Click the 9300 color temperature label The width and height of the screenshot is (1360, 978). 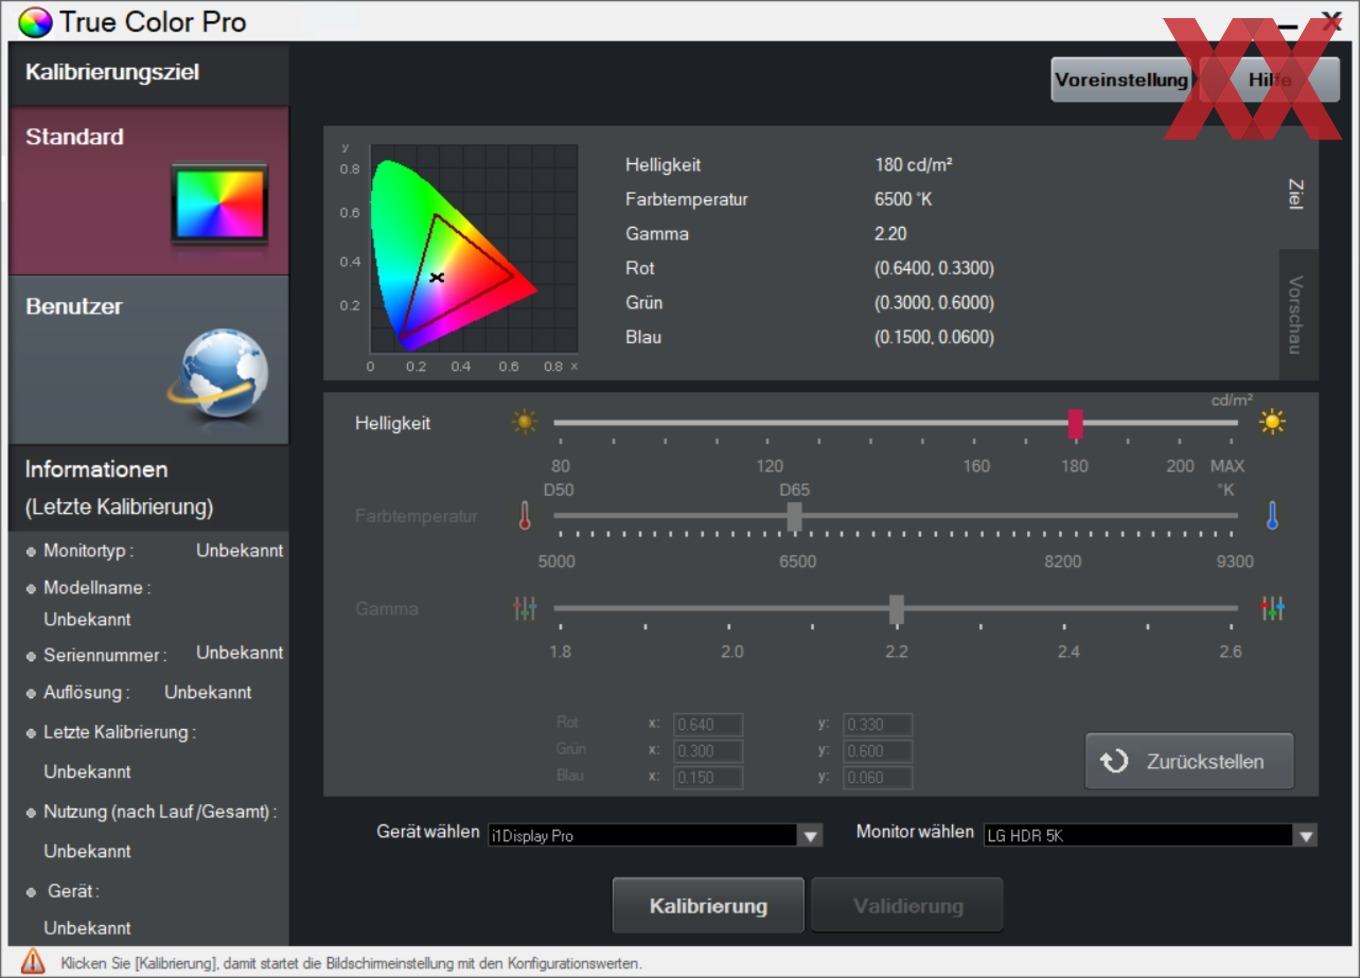click(1235, 561)
